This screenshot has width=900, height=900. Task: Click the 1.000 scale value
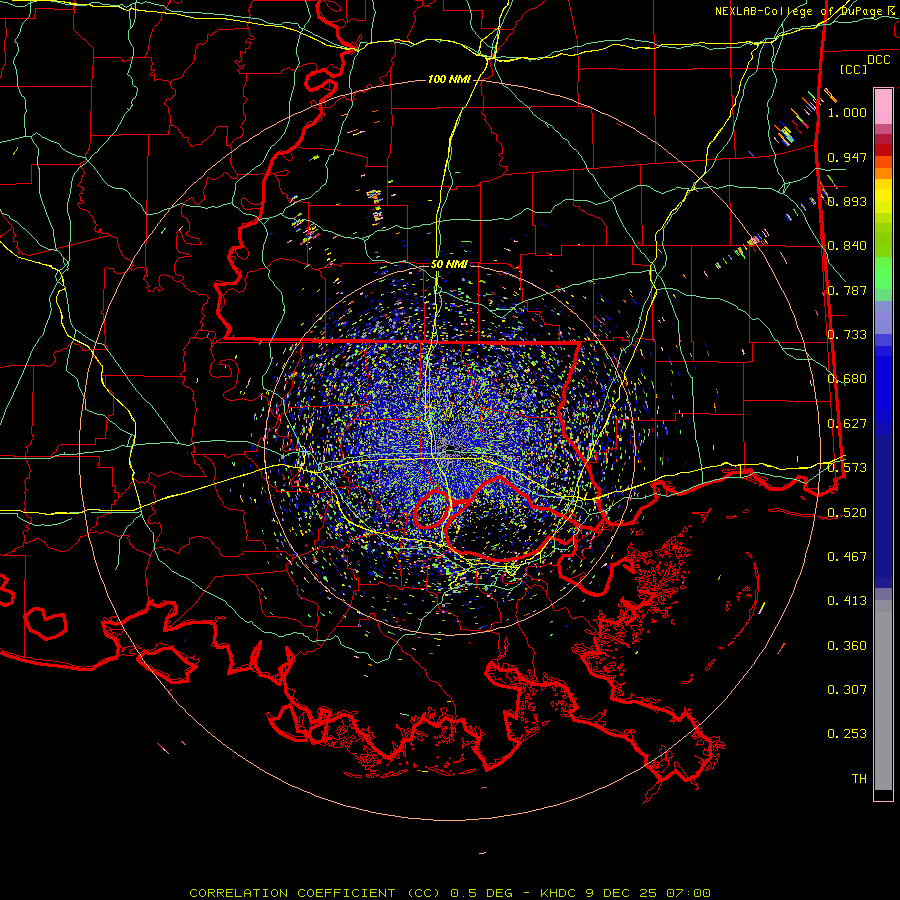847,112
